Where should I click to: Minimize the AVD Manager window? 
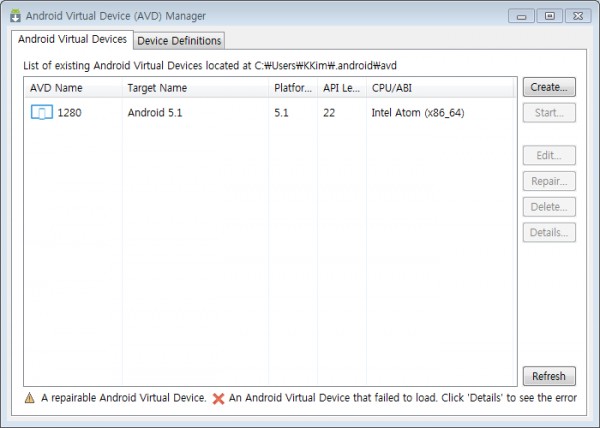coord(521,16)
